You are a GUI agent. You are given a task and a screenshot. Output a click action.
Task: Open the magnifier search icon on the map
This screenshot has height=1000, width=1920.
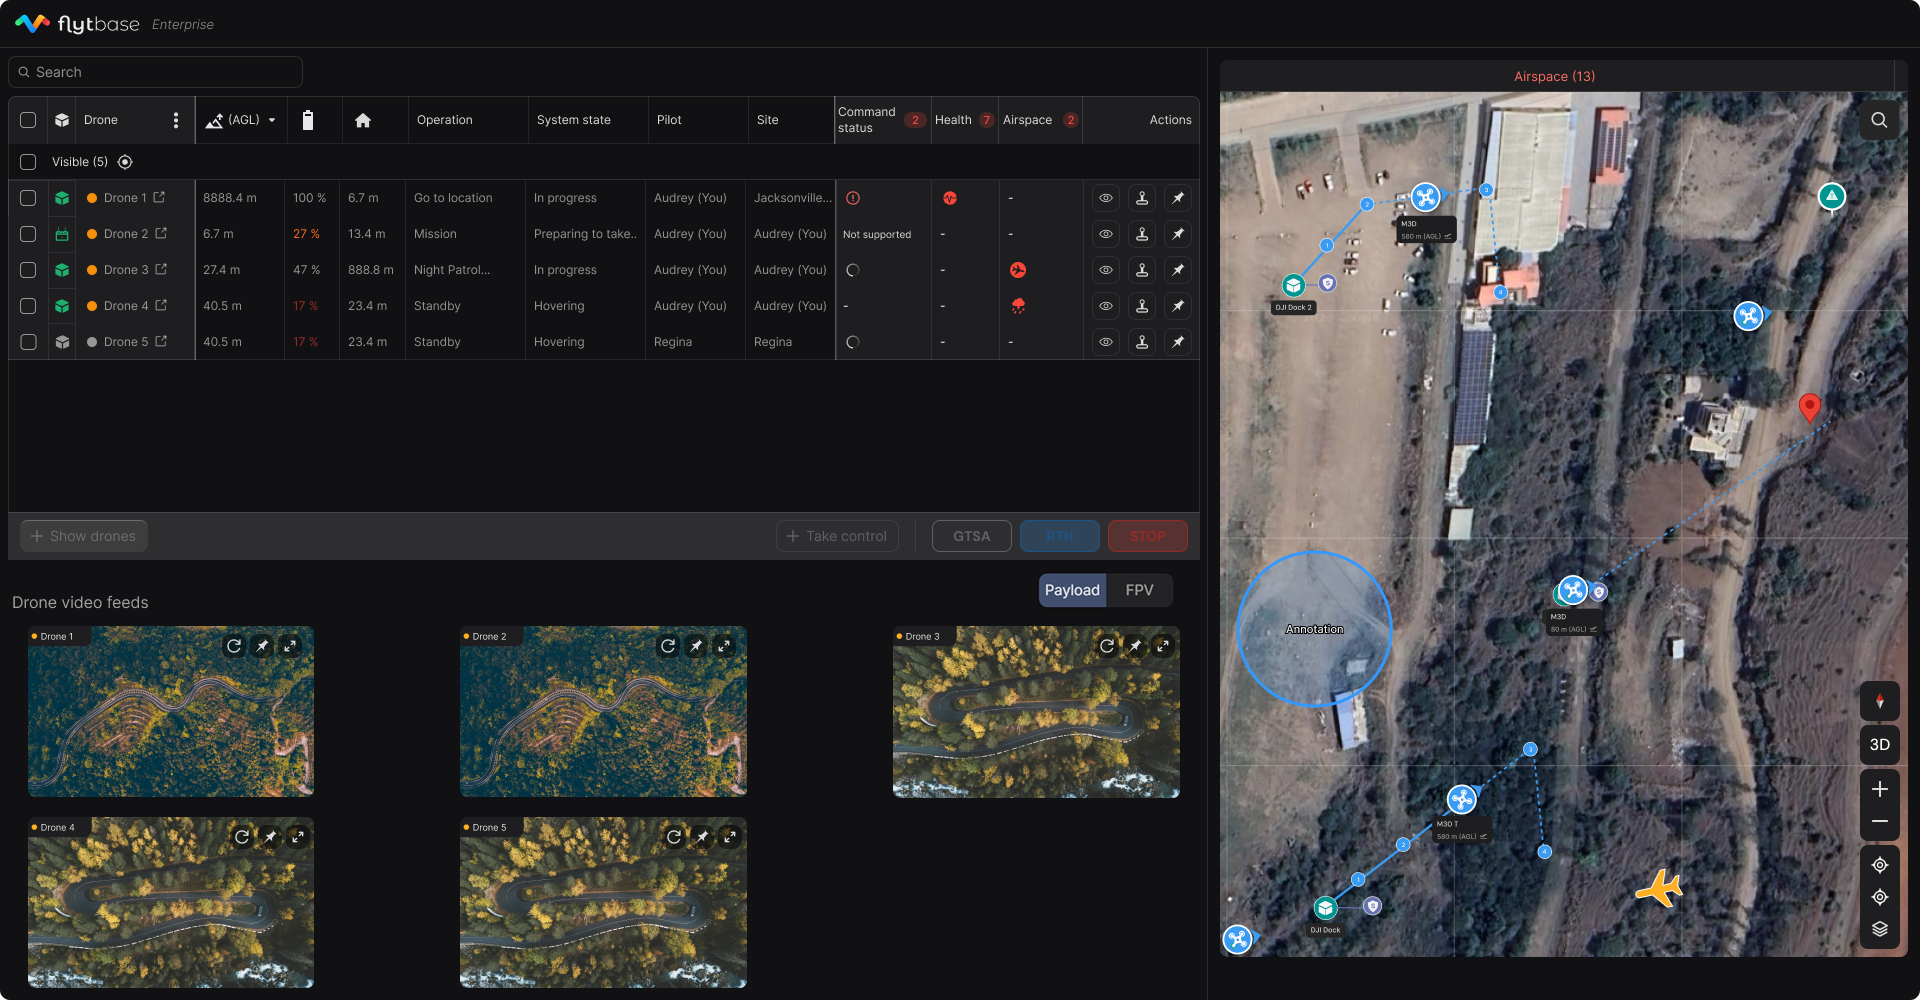(x=1878, y=119)
